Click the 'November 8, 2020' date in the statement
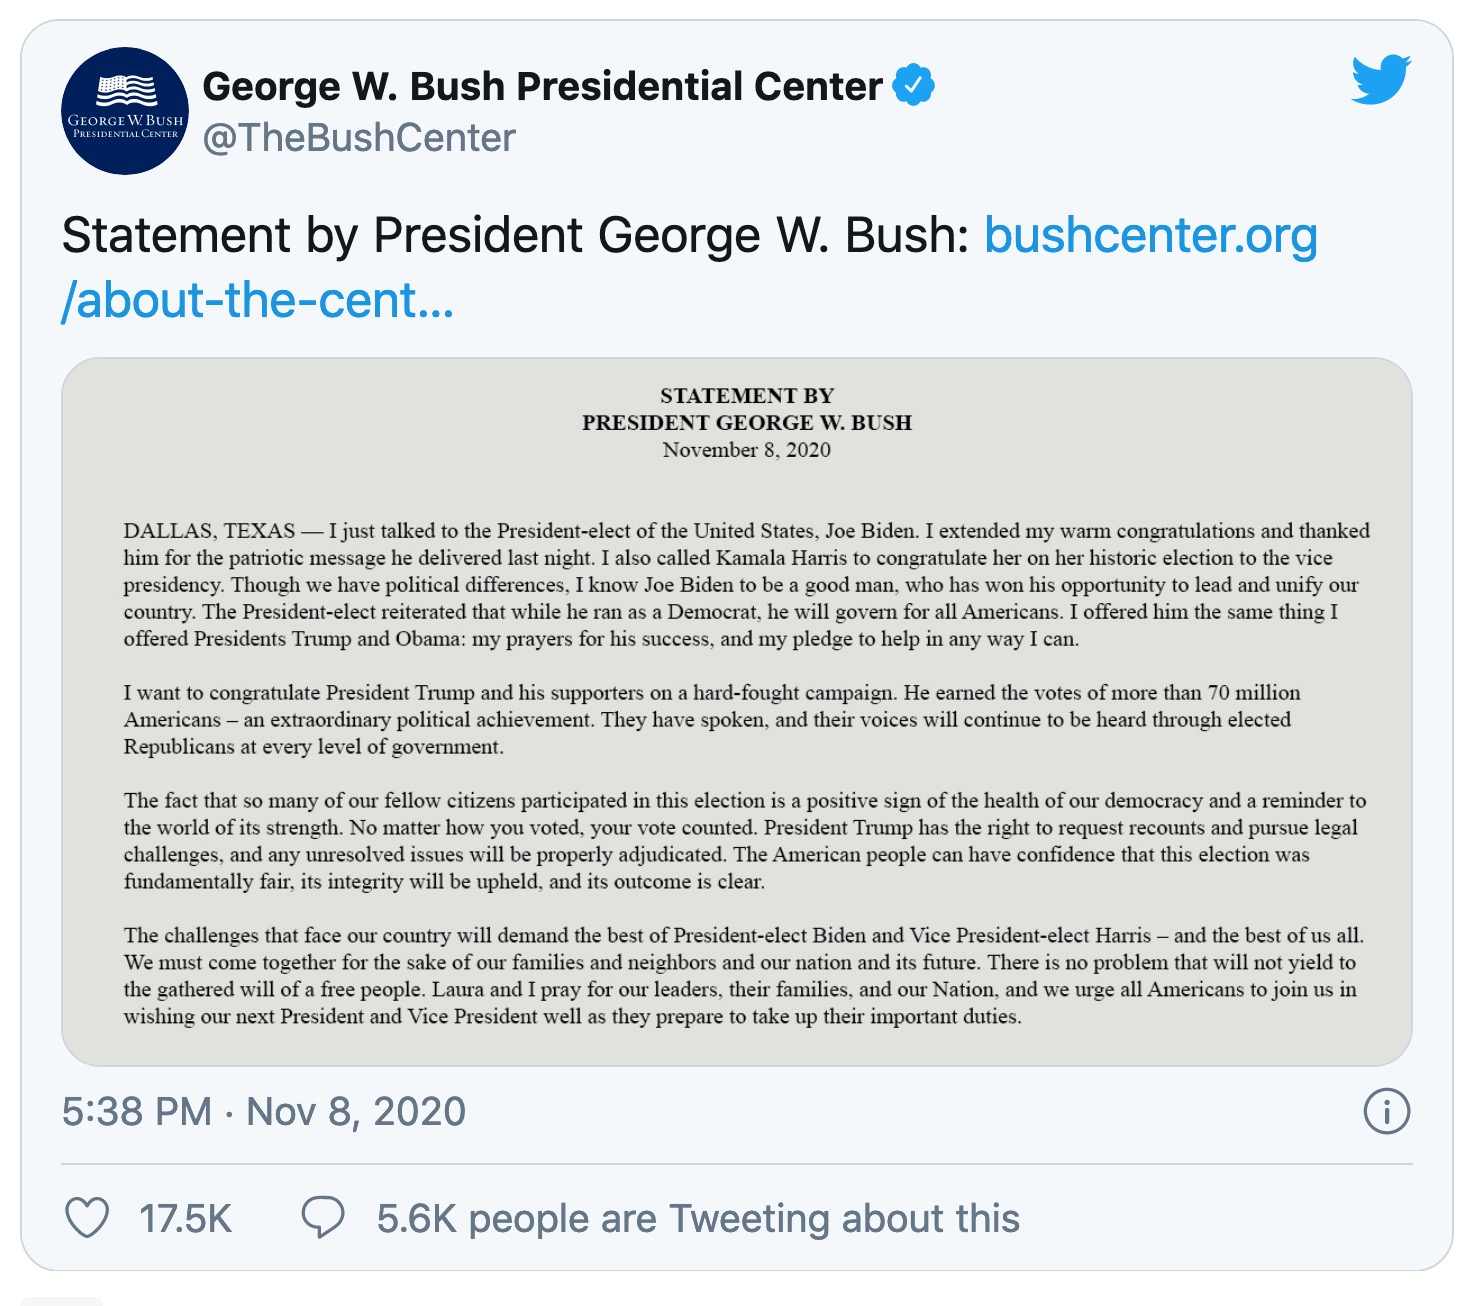Screen dimensions: 1480x1306 click(747, 450)
